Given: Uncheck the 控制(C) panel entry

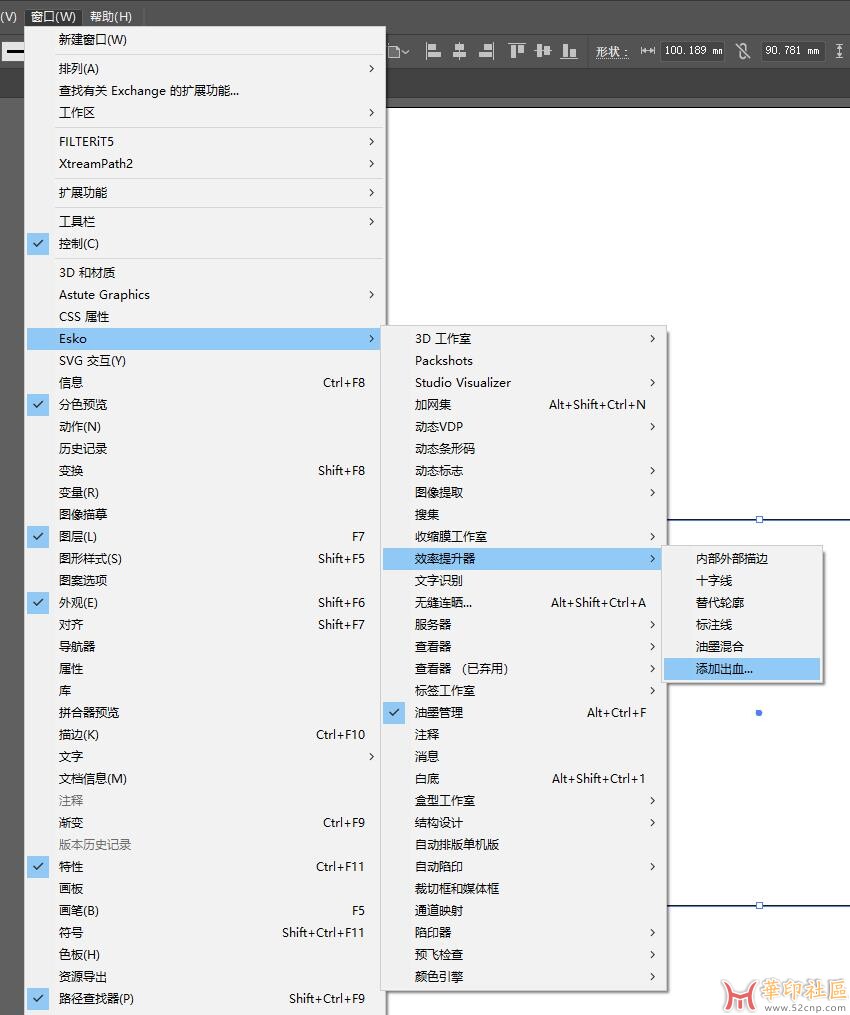Looking at the screenshot, I should 206,244.
